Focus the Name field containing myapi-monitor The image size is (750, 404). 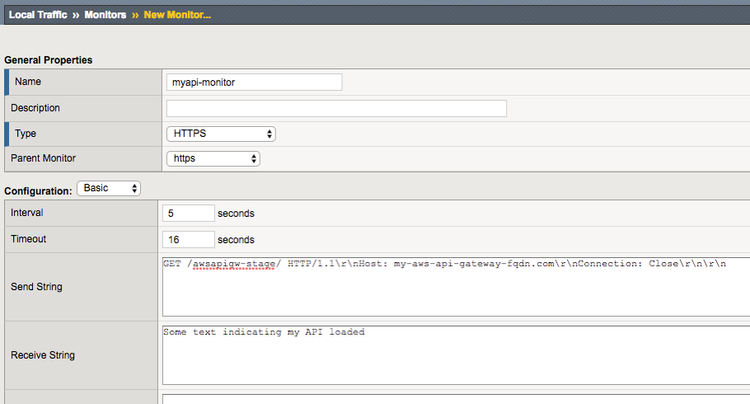pos(254,83)
